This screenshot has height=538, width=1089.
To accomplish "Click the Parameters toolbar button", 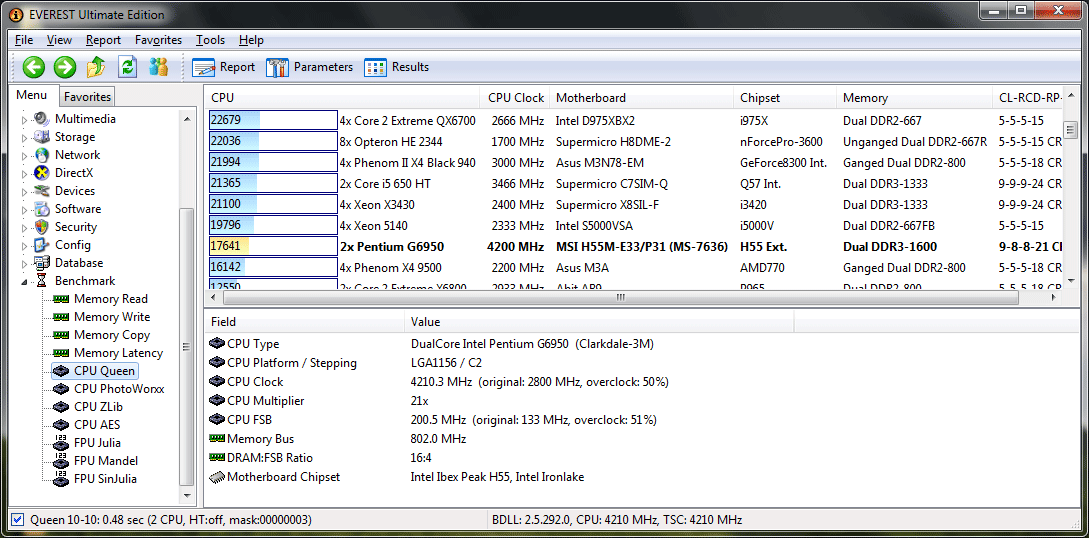I will 310,67.
